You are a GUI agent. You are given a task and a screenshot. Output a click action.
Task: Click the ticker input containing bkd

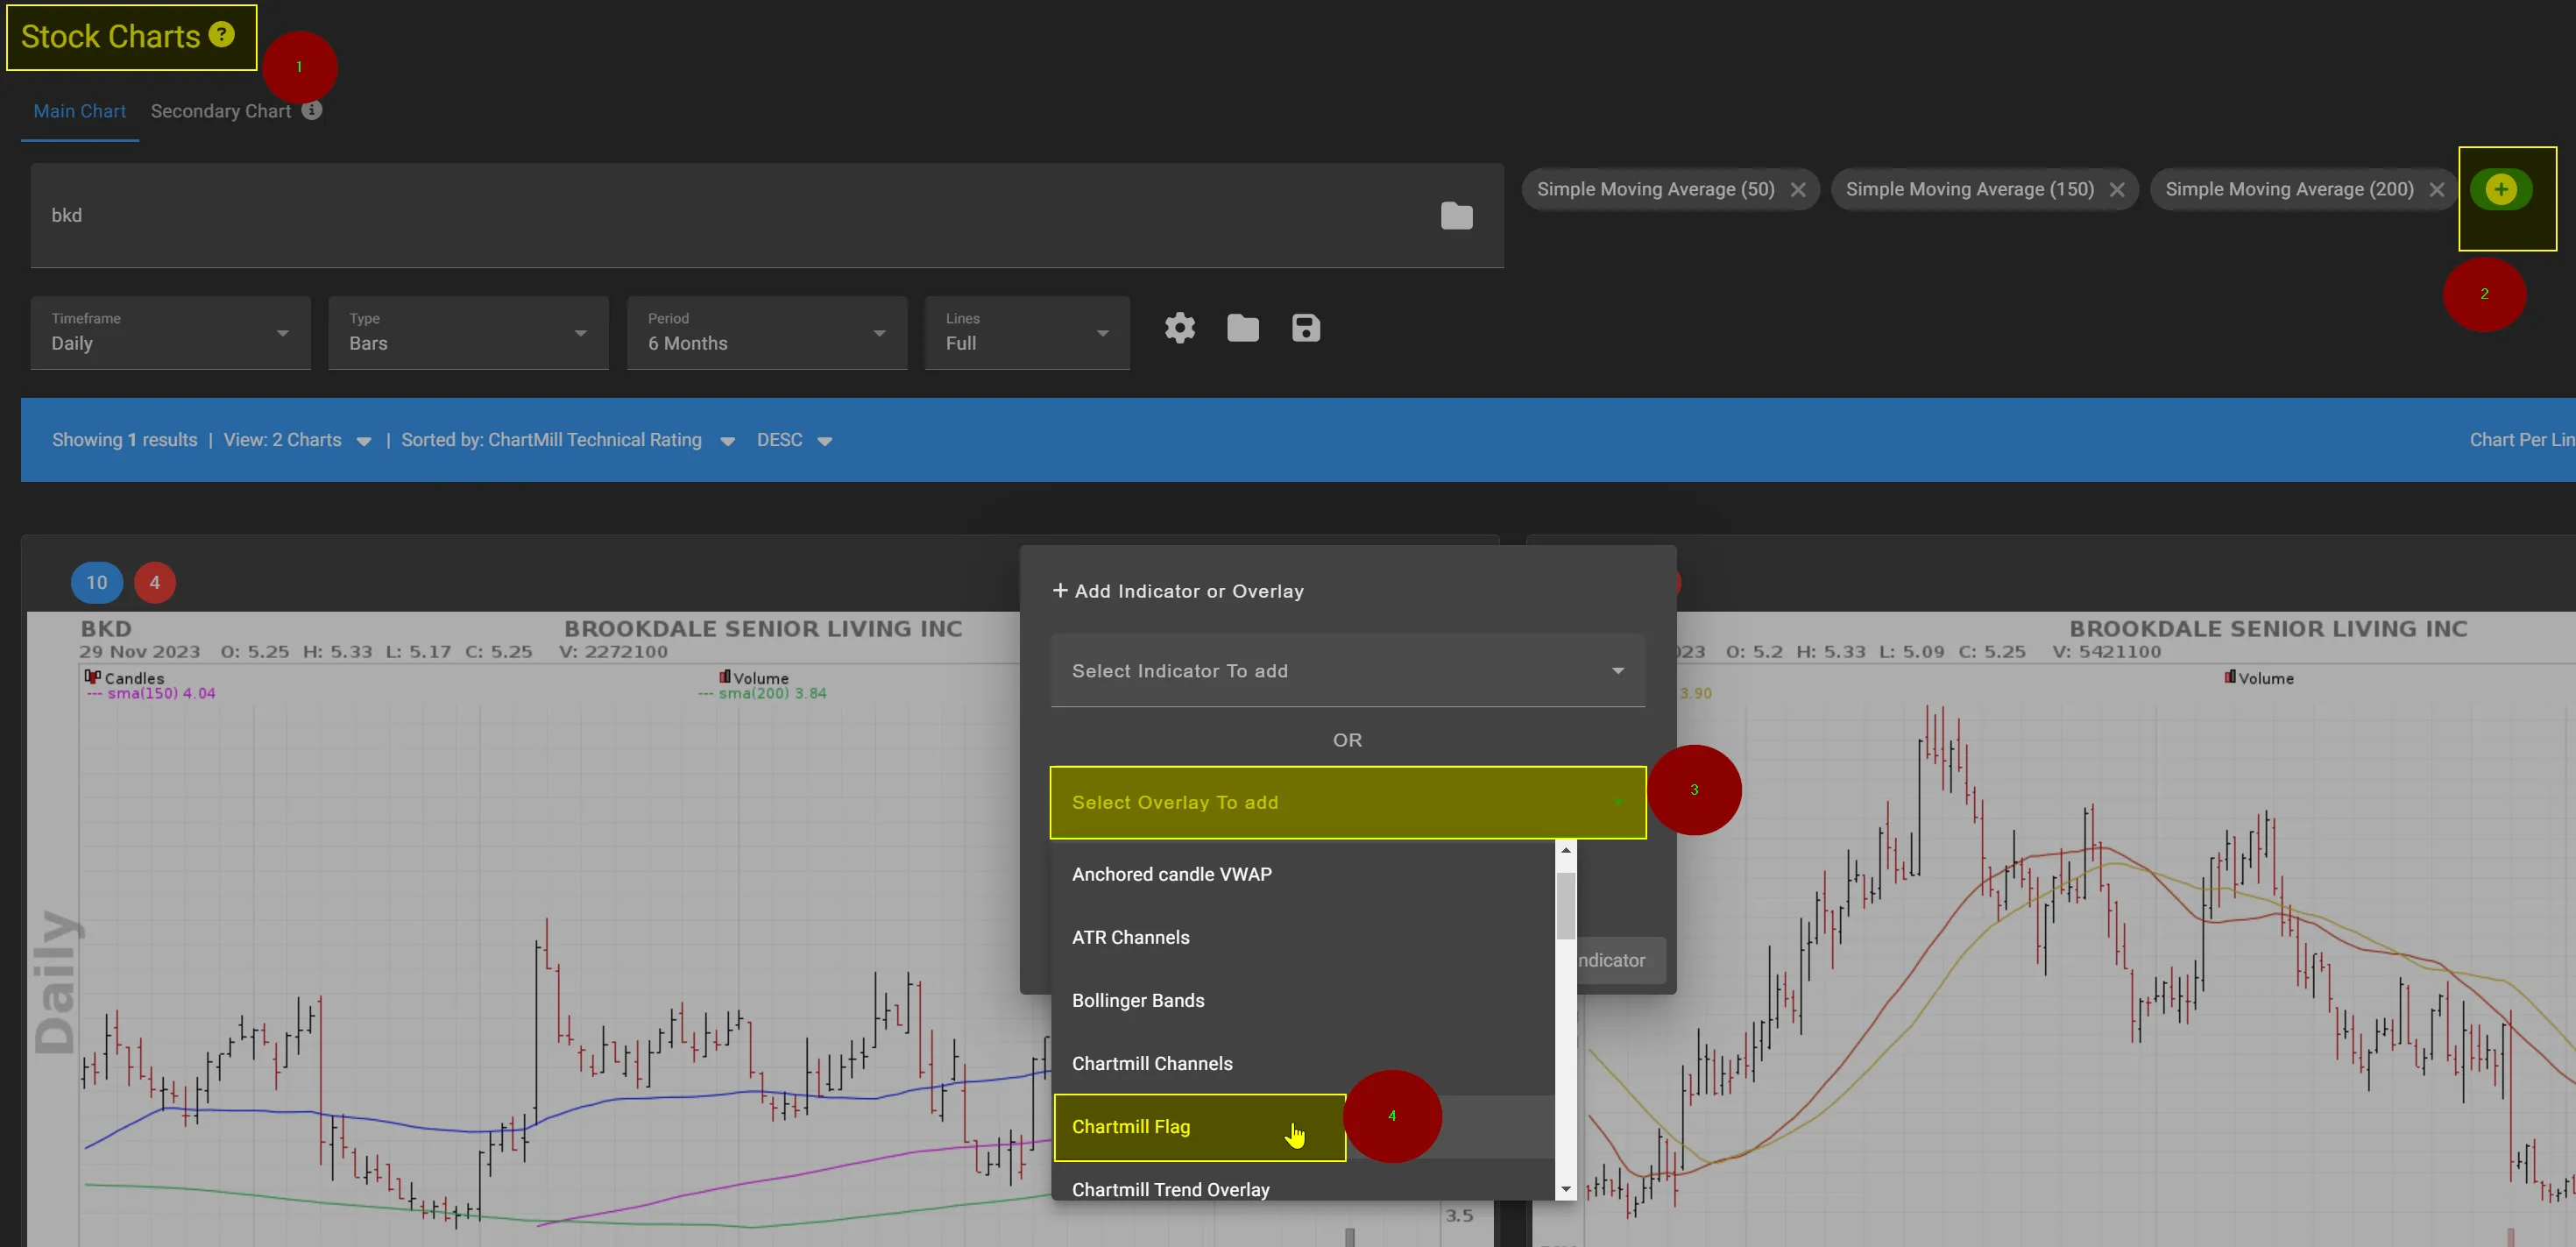[x=400, y=215]
